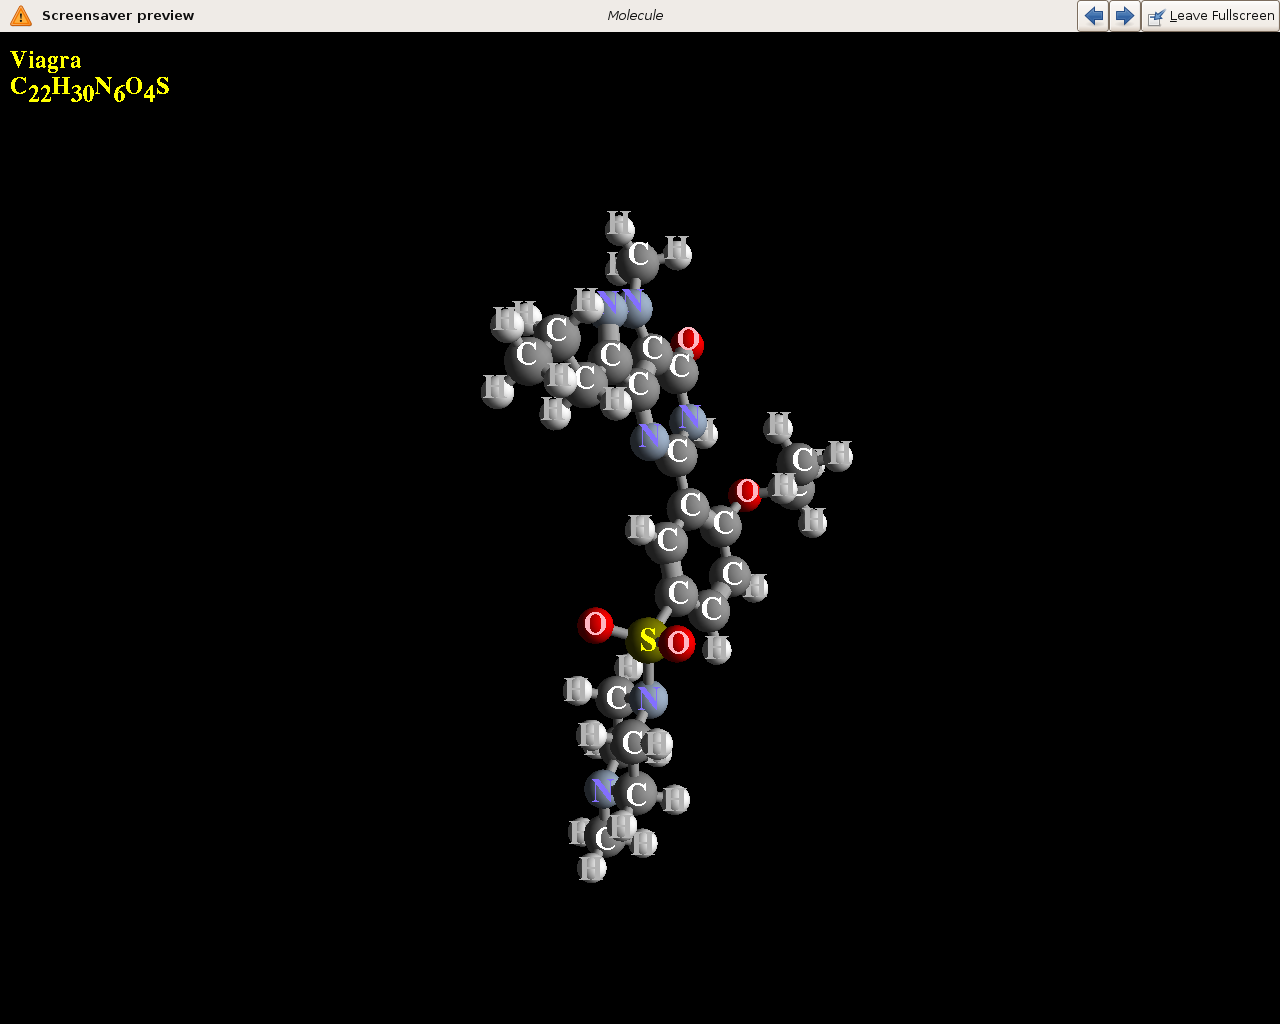The width and height of the screenshot is (1280, 1024).
Task: Click the C22H30N6O4S chemical formula text
Action: coord(90,89)
